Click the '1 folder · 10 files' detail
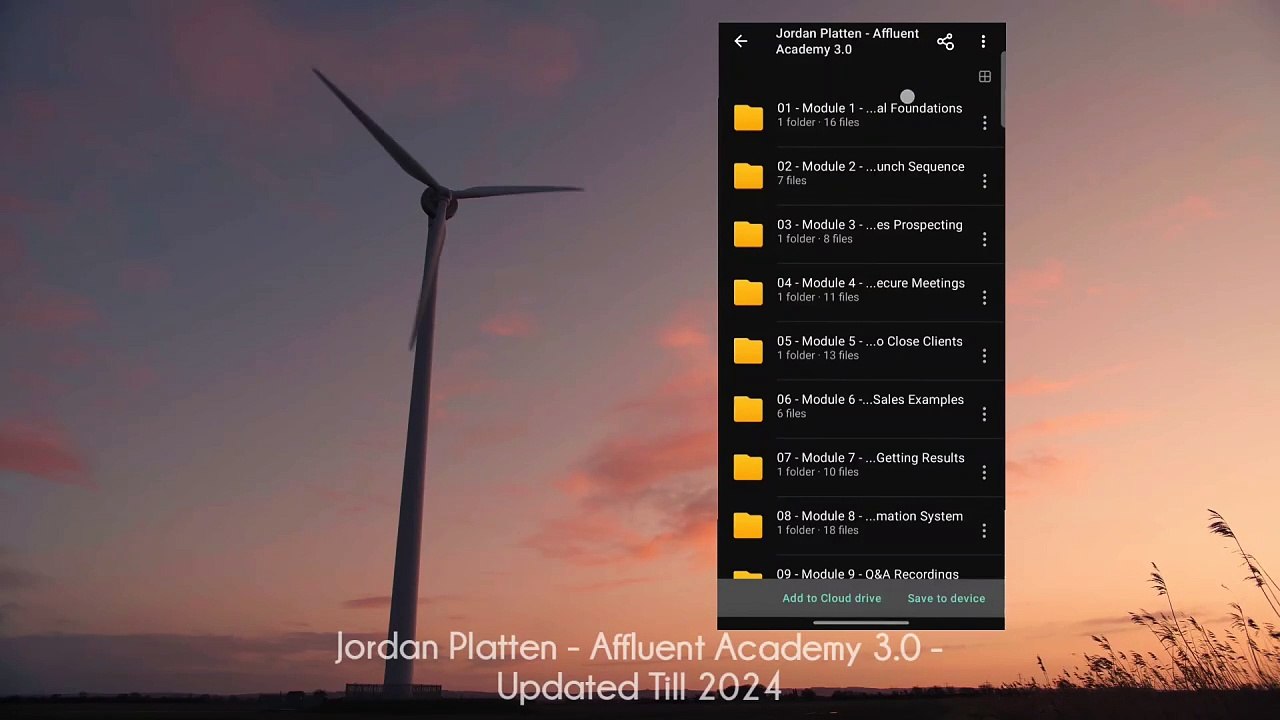Screen dimensions: 1280x720 818,472
